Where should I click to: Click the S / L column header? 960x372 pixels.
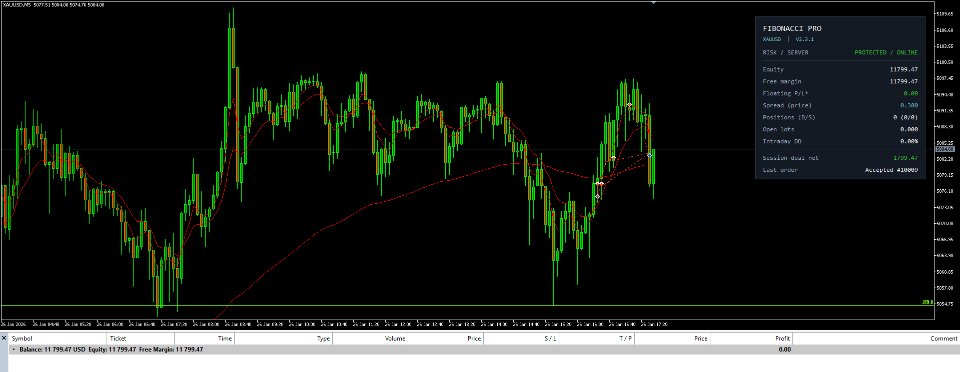(550, 338)
